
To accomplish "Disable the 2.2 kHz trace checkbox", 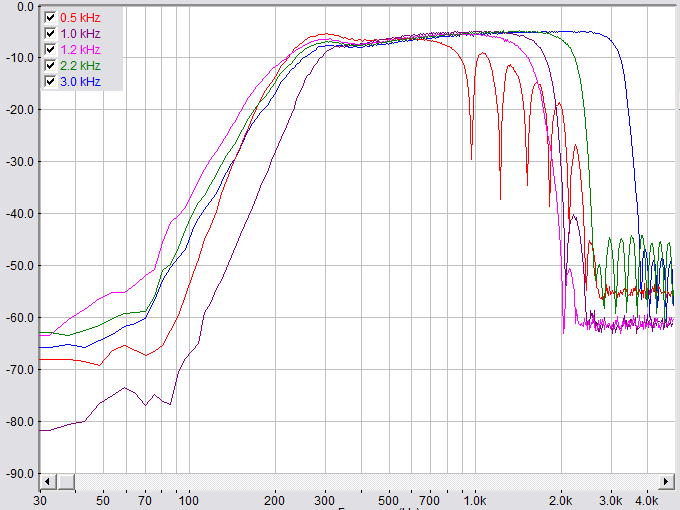I will [50, 64].
